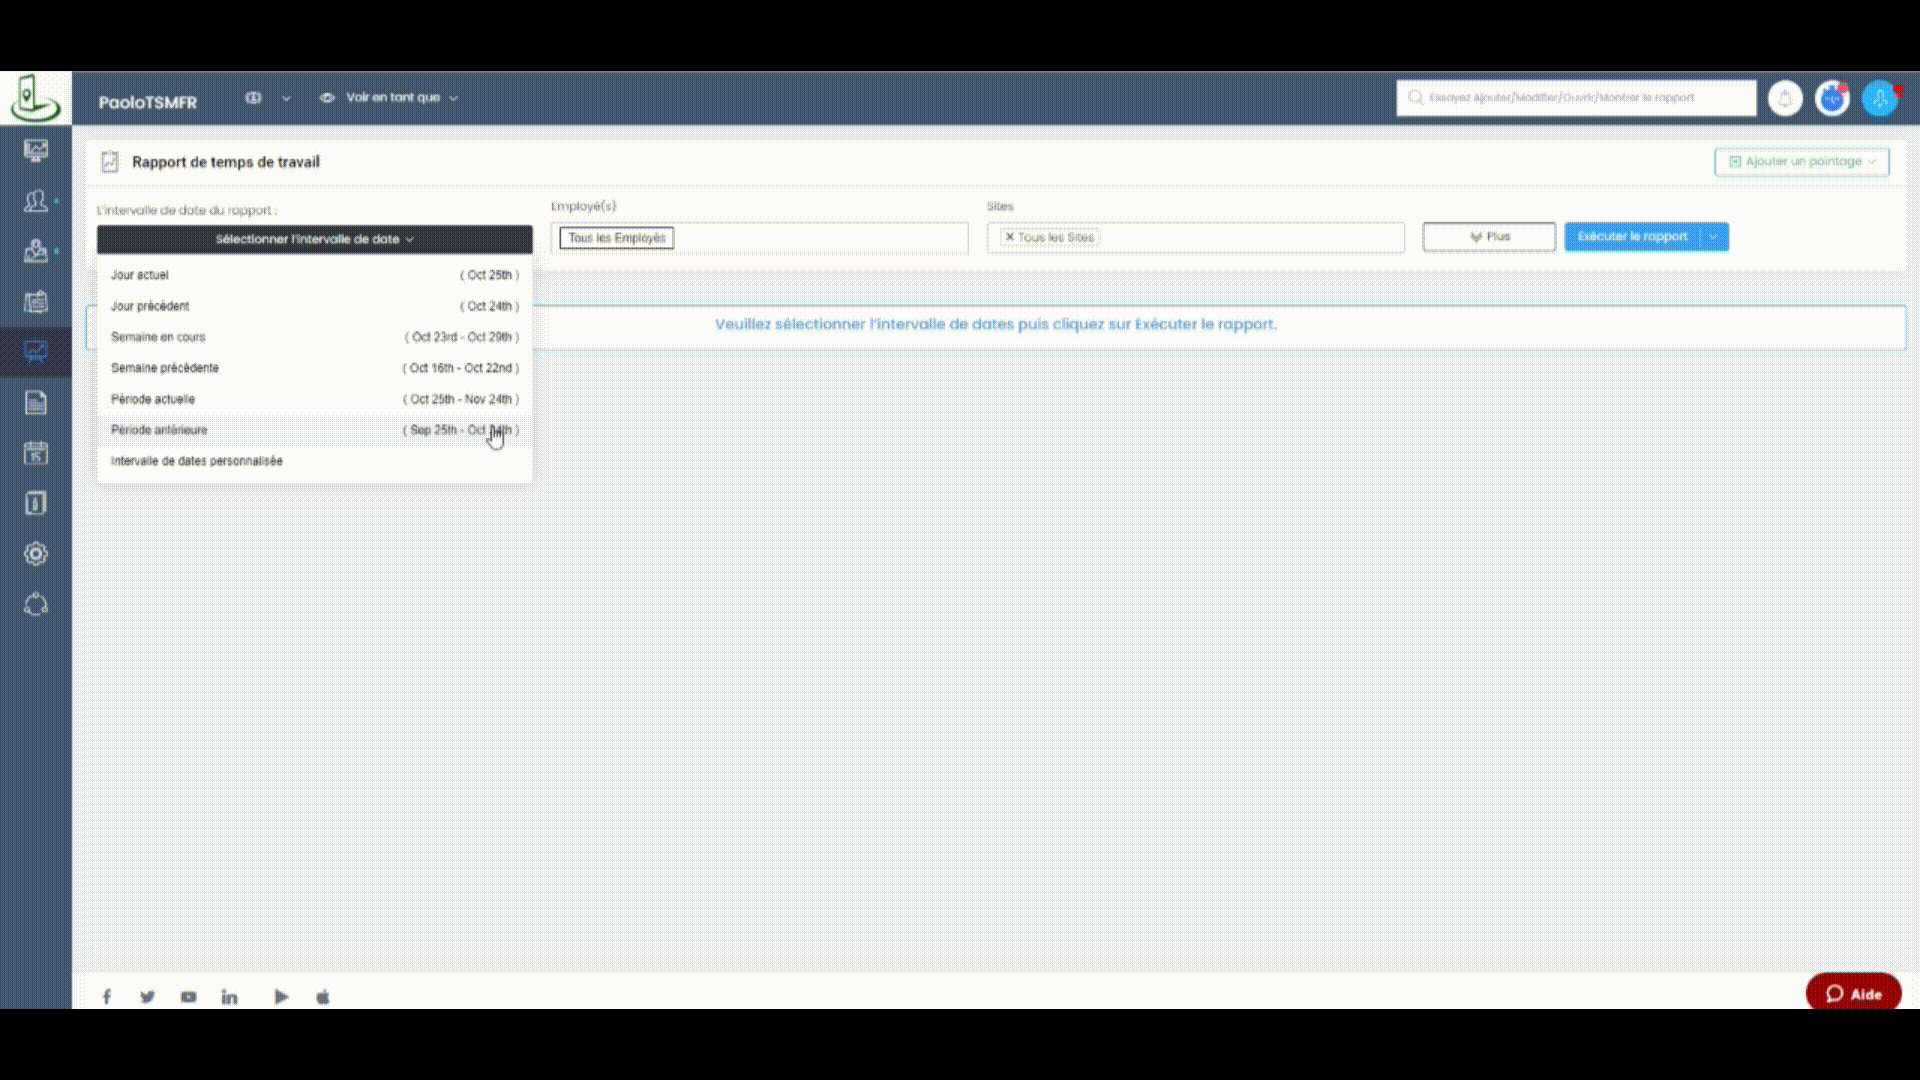Open the Ajouter un pointage dropdown
Image resolution: width=1920 pixels, height=1080 pixels.
pos(1801,161)
